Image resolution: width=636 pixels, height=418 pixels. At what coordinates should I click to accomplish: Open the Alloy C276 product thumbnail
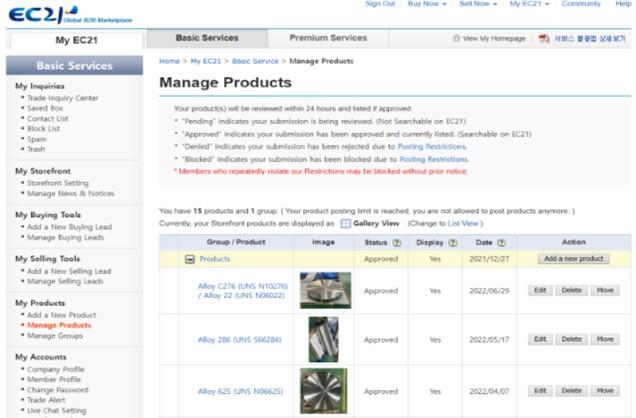point(325,290)
